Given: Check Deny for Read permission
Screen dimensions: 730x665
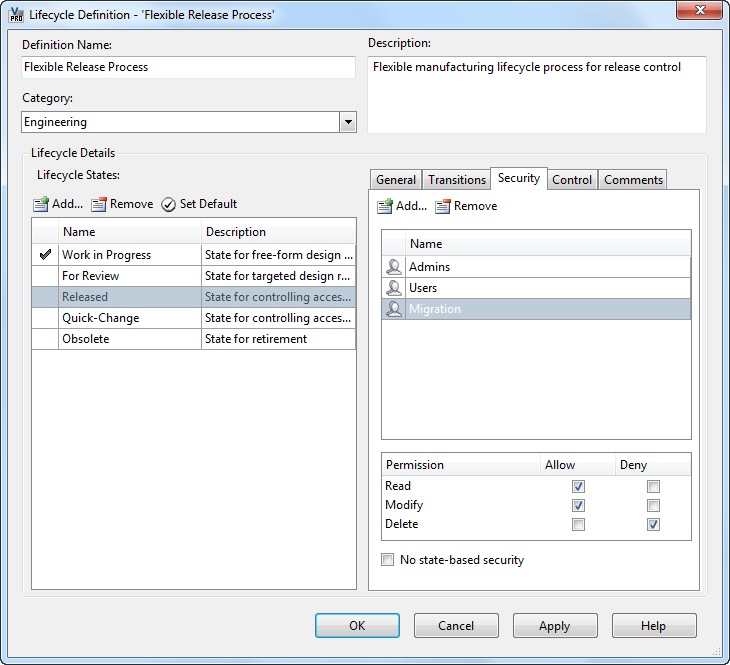Looking at the screenshot, I should (653, 487).
